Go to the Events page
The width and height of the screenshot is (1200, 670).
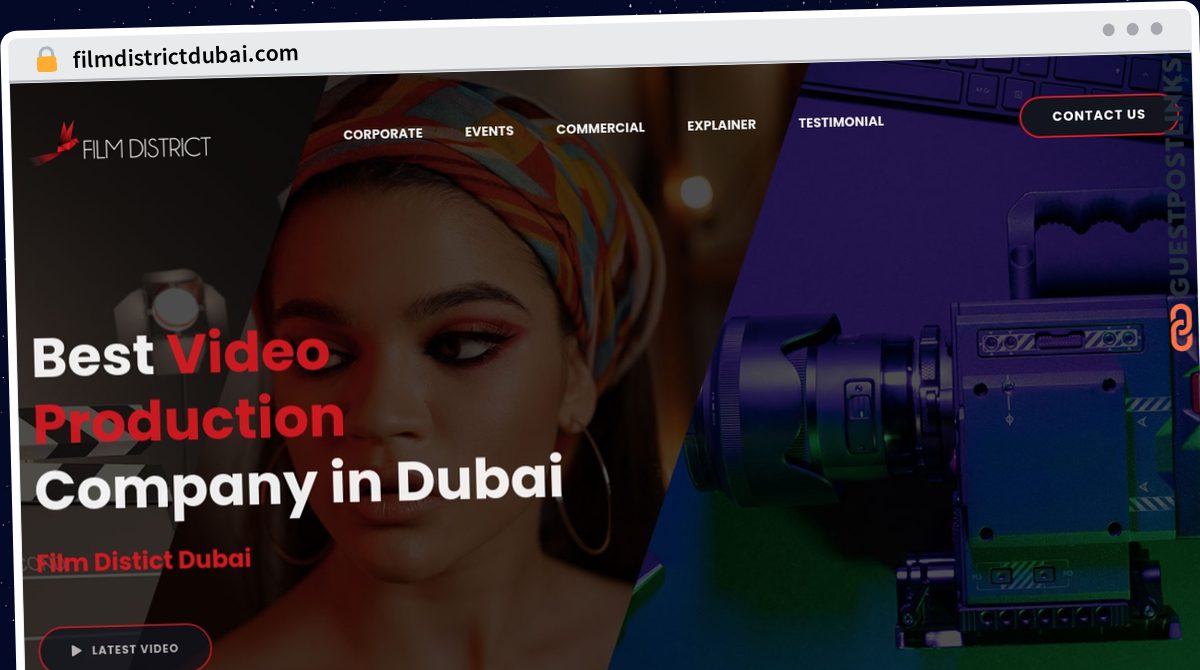(x=489, y=131)
